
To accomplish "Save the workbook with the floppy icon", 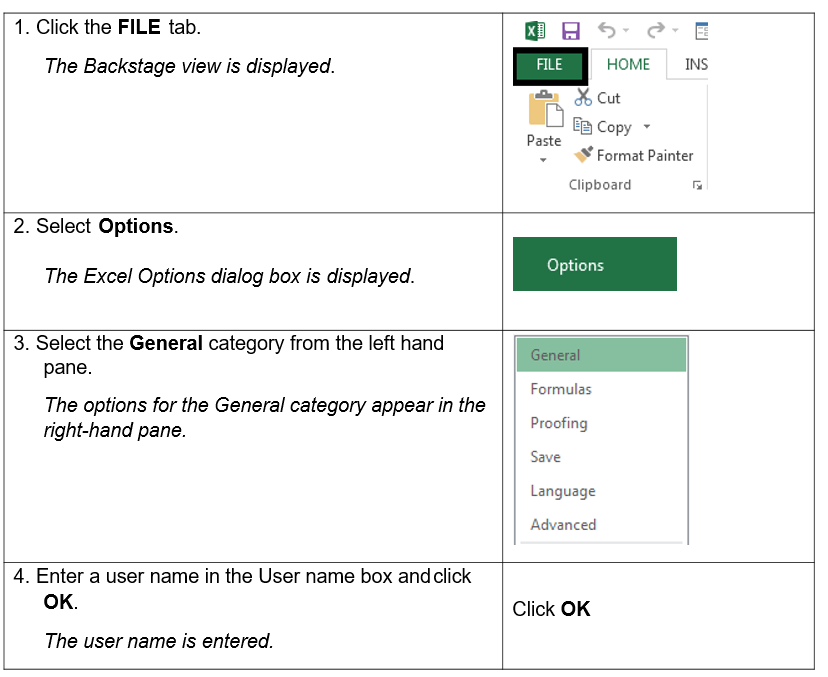I will point(570,31).
